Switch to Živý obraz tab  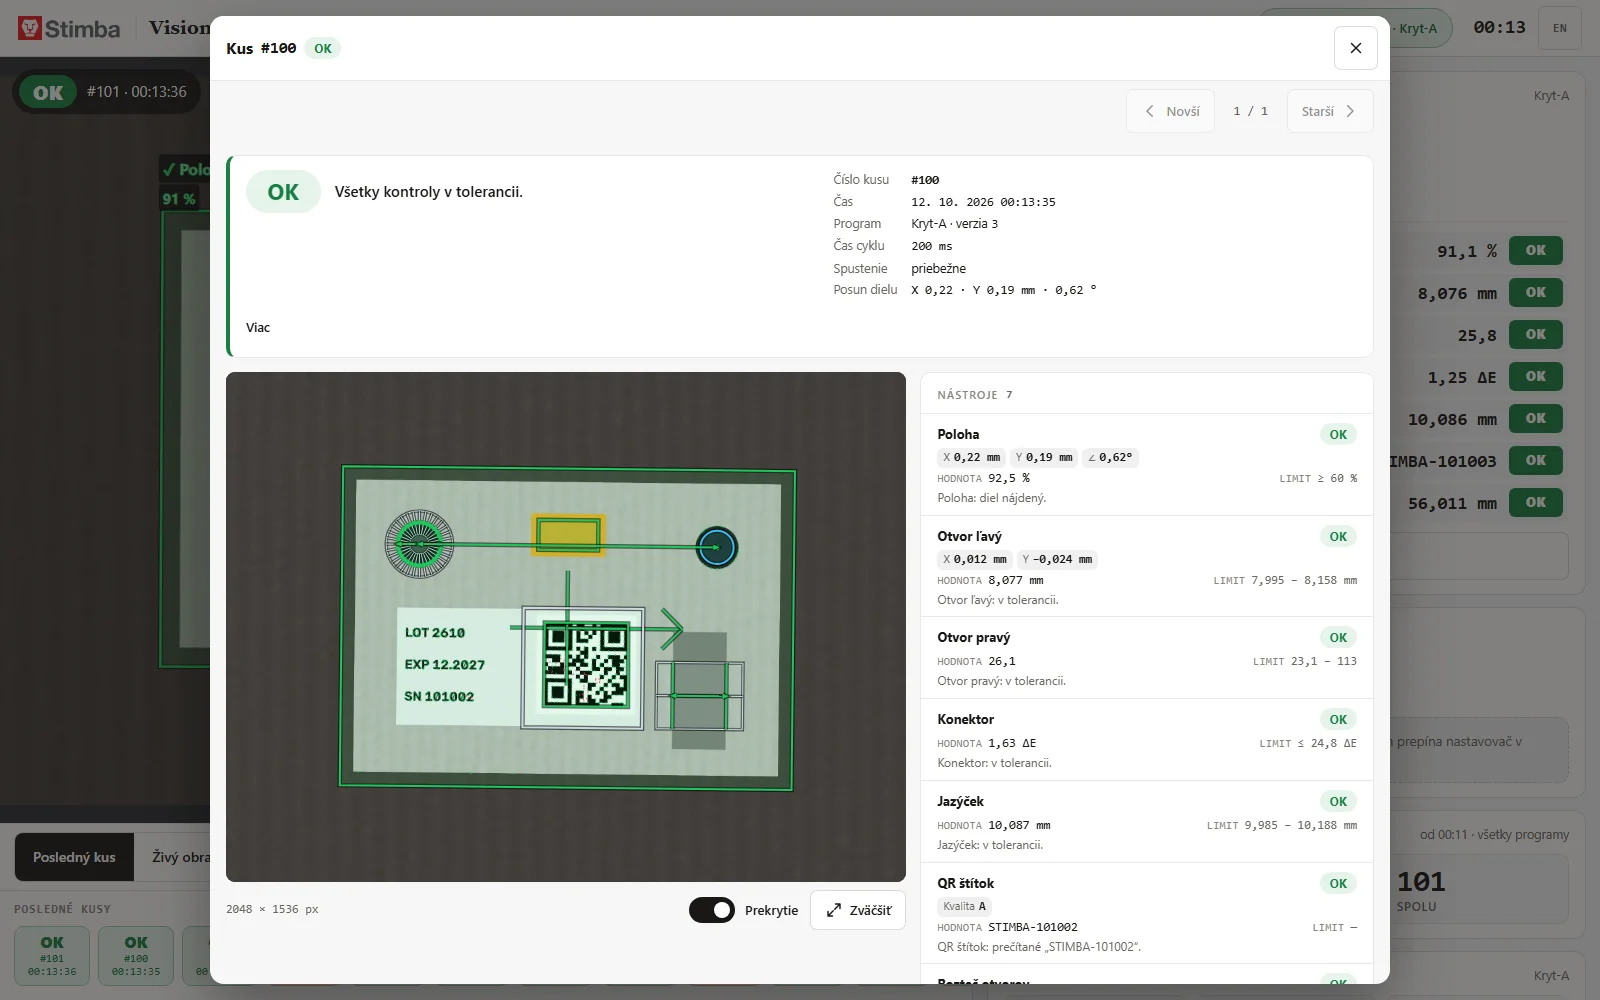pos(181,857)
